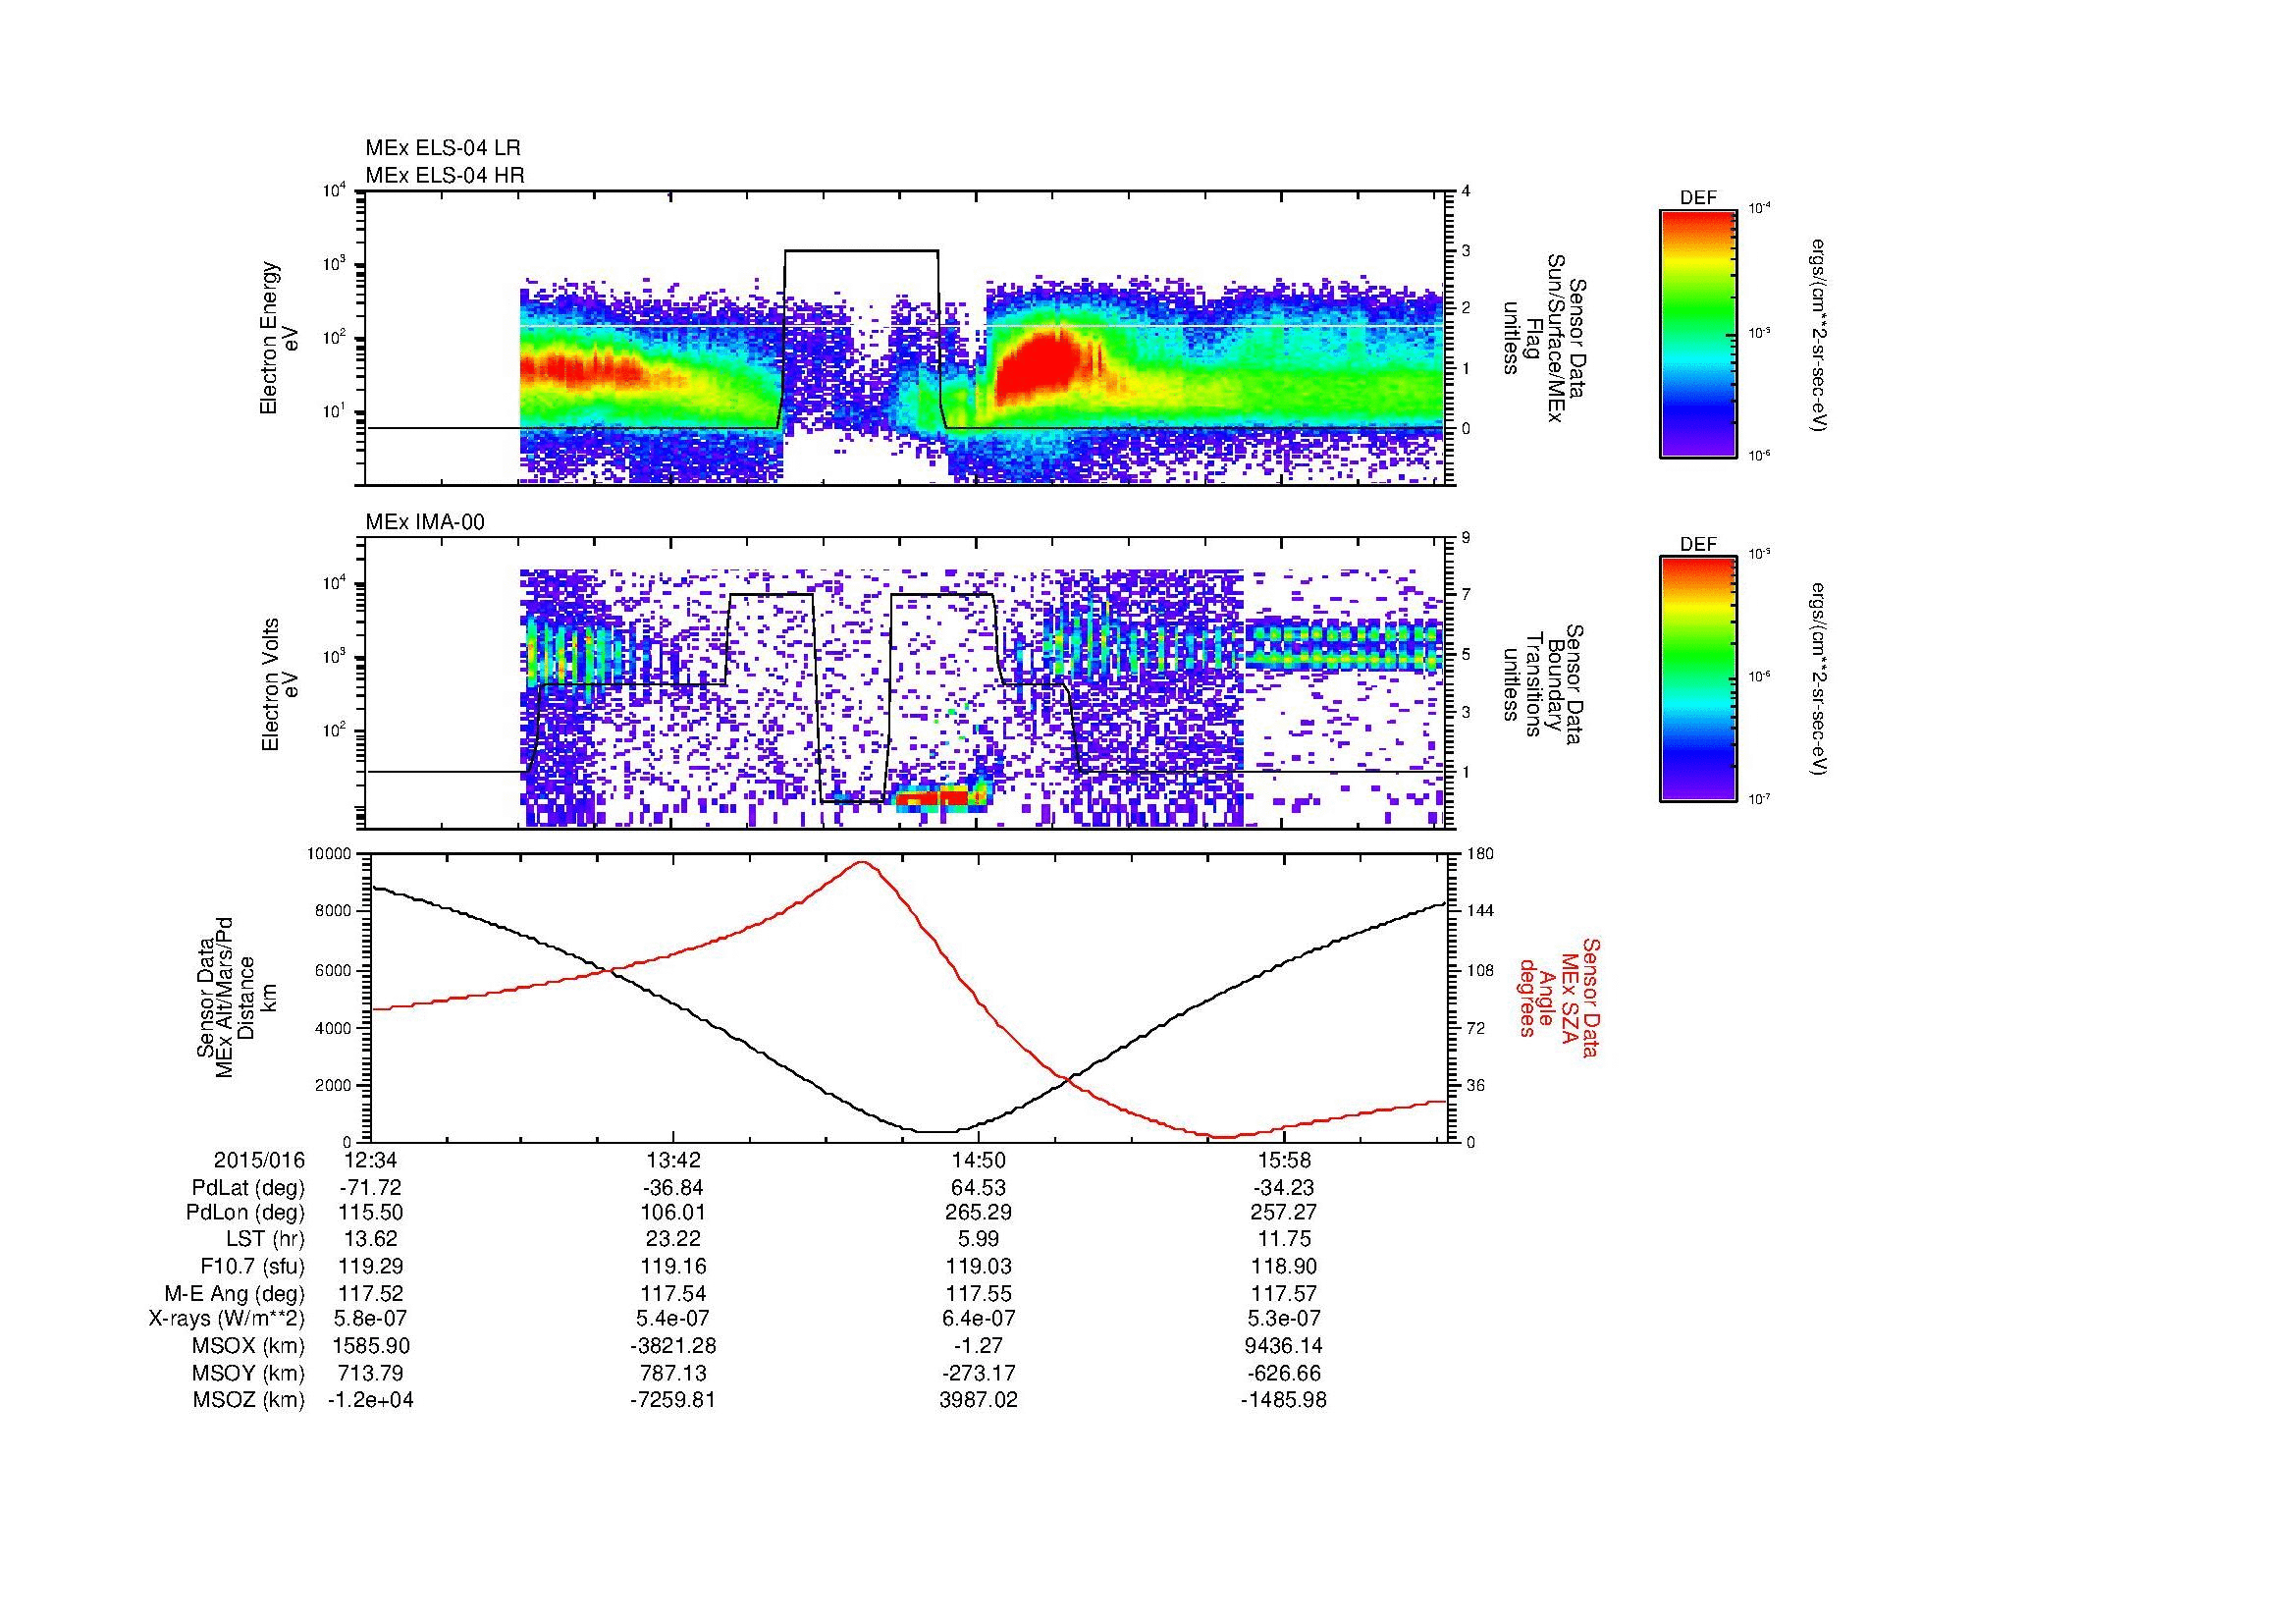2296x1623 pixels.
Task: Click the 'MSOZ (km)' row label
Action: click(x=249, y=1400)
